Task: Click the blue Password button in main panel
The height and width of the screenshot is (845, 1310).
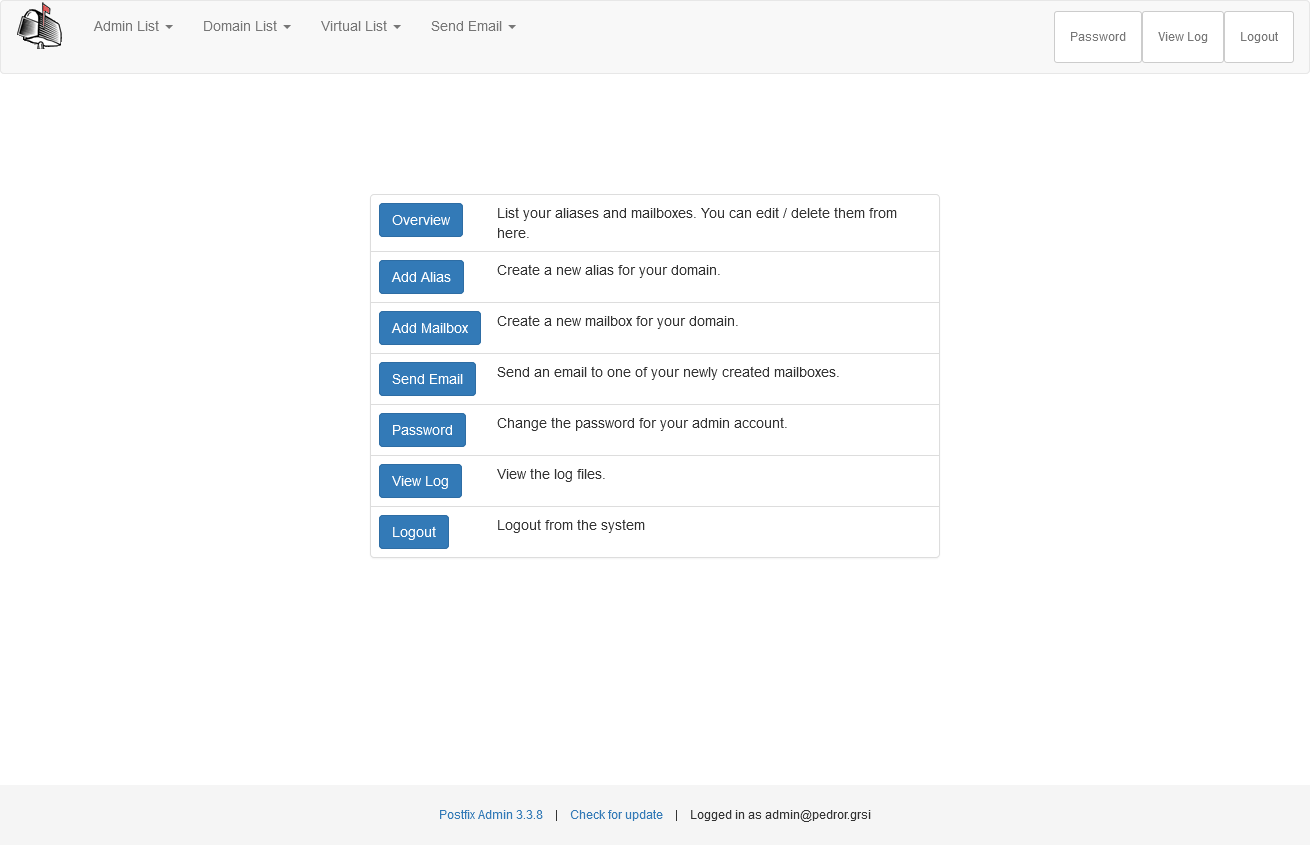Action: (x=422, y=430)
